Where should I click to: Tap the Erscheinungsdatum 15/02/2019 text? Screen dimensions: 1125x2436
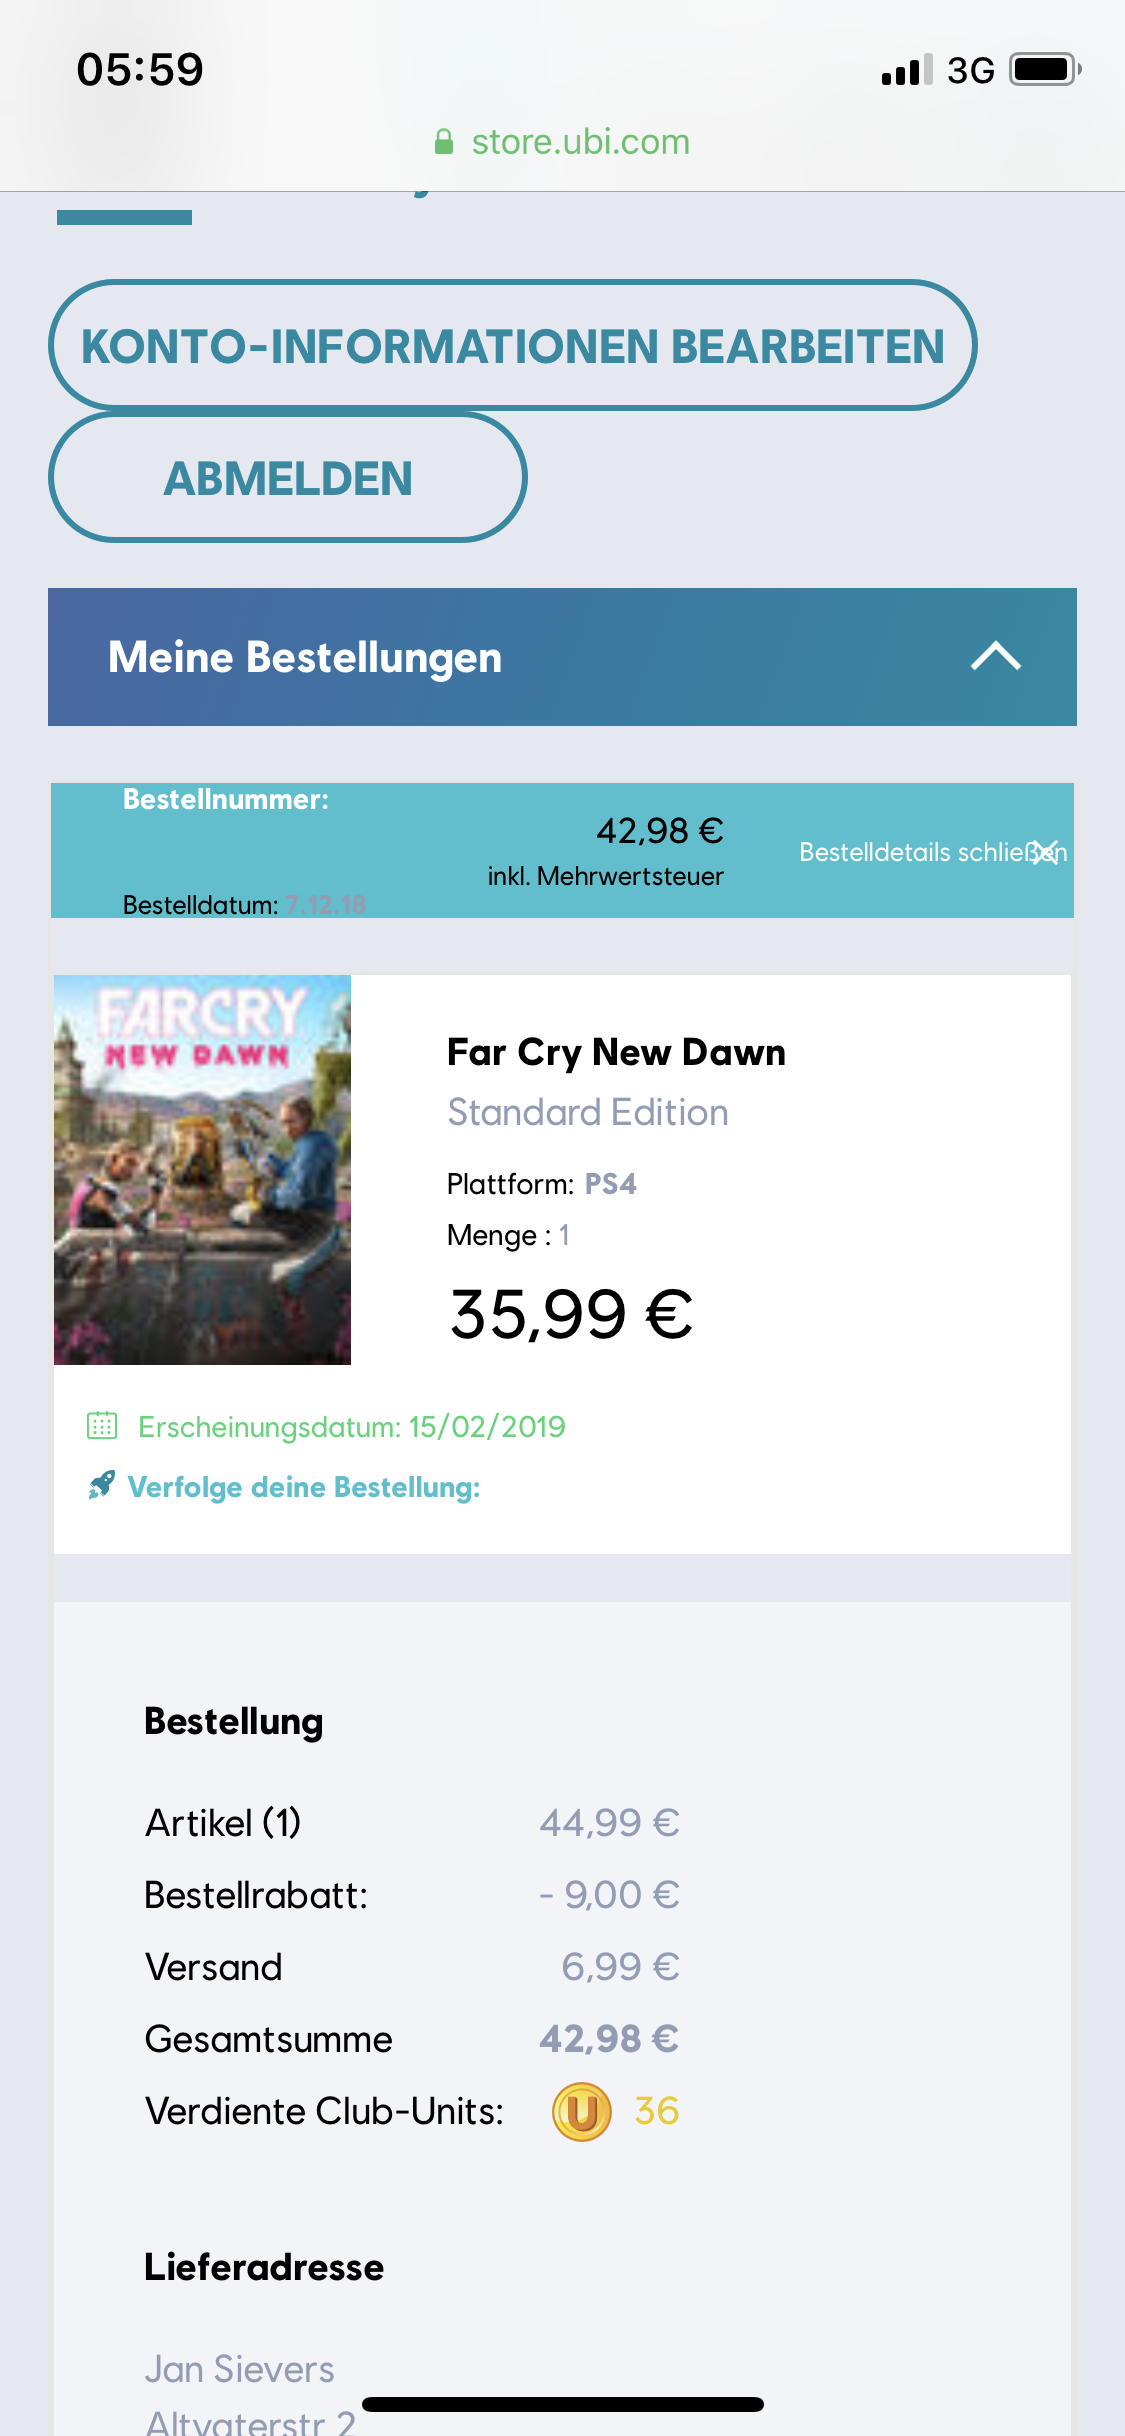[351, 1426]
